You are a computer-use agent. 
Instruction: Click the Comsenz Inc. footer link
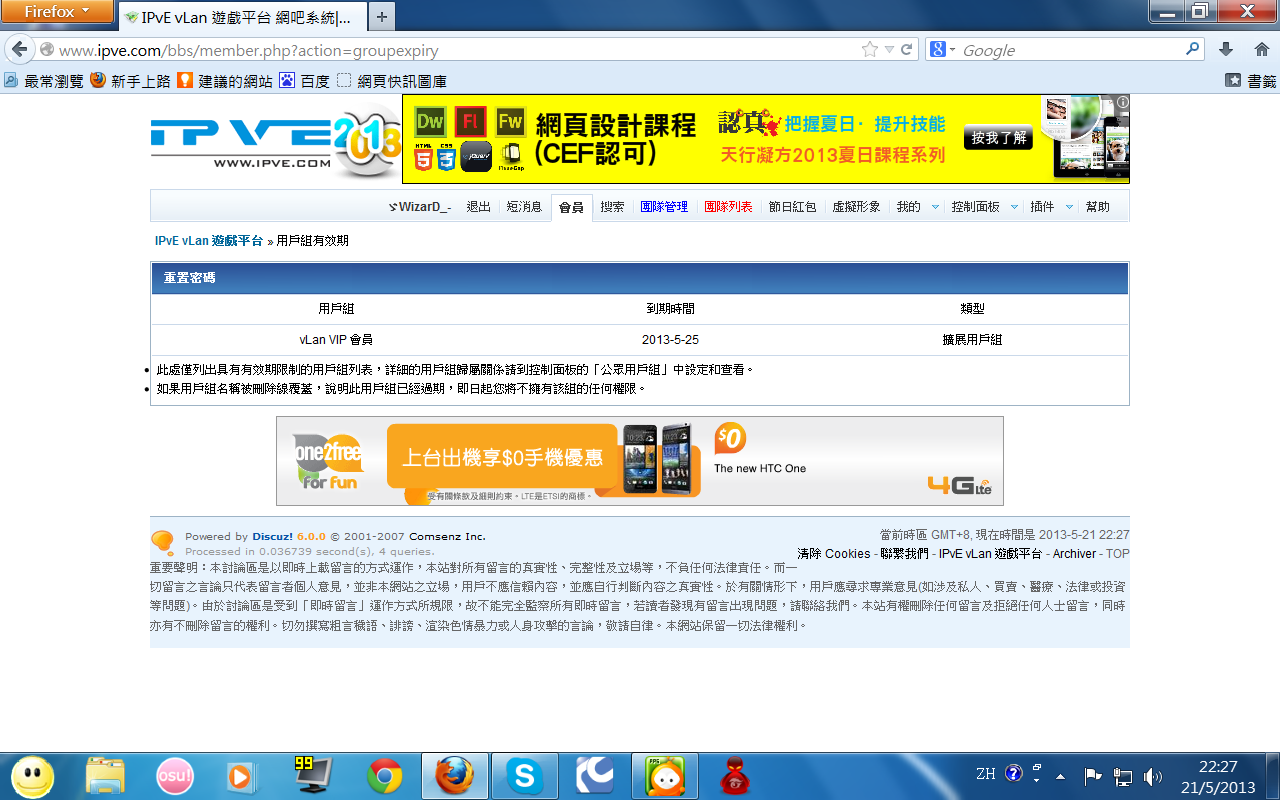(x=447, y=537)
